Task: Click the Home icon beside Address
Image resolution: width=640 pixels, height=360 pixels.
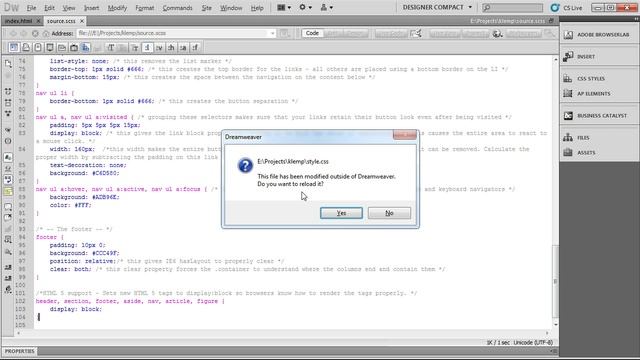Action: [46, 33]
